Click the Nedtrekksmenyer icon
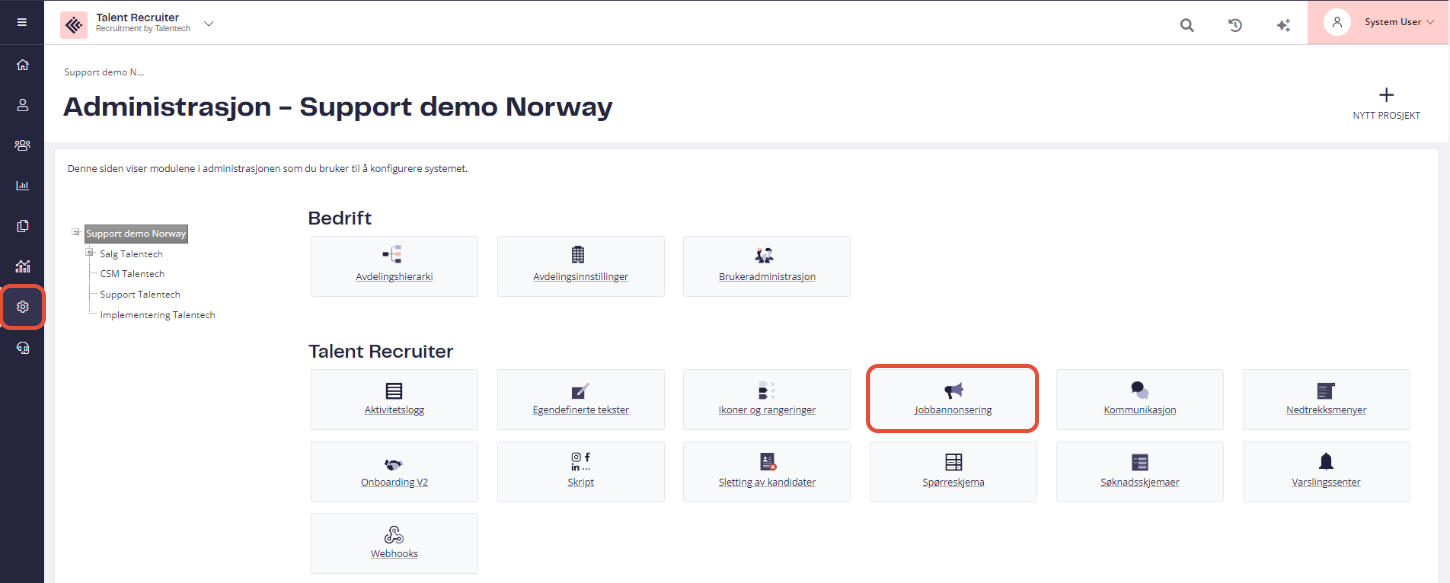This screenshot has width=1450, height=583. tap(1326, 390)
